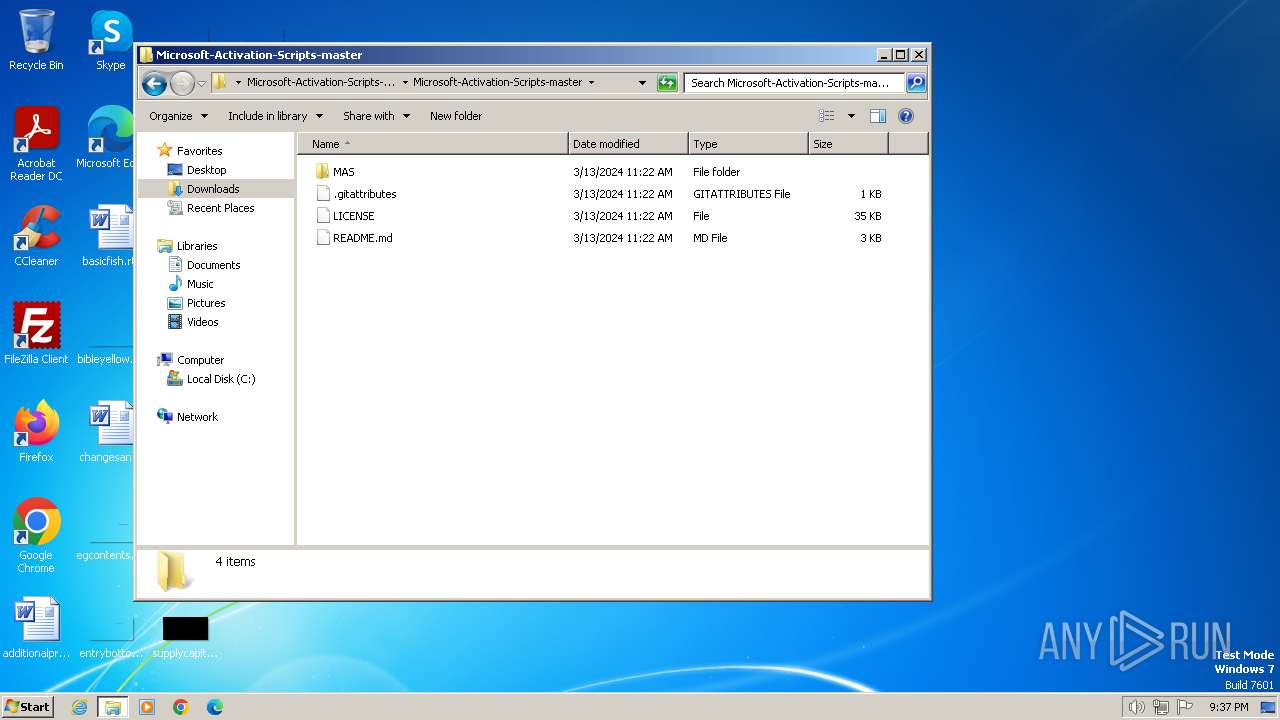
Task: Open Downloads in navigation pane
Action: tap(213, 189)
